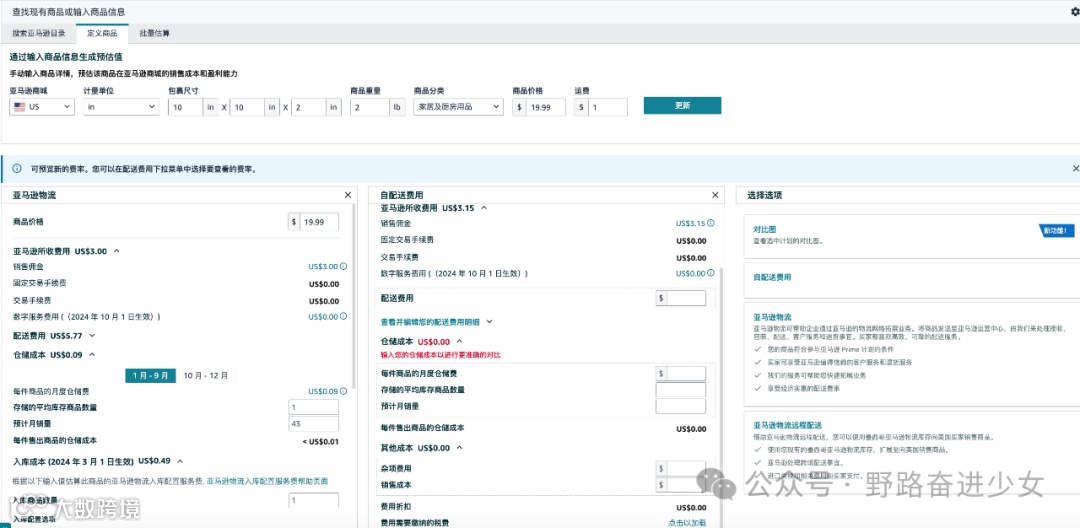This screenshot has height=528, width=1080.
Task: Click info icon beside 每件商品的月度仓储费 US$0.09
Action: tap(343, 391)
